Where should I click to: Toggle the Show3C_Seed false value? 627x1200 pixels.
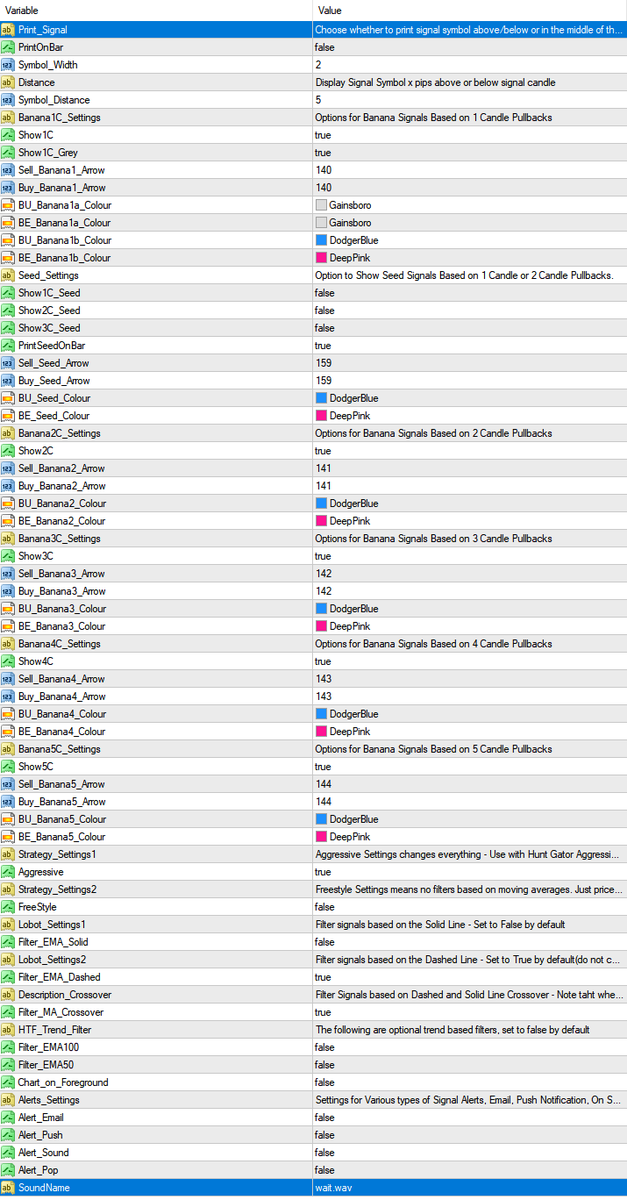[x=325, y=328]
